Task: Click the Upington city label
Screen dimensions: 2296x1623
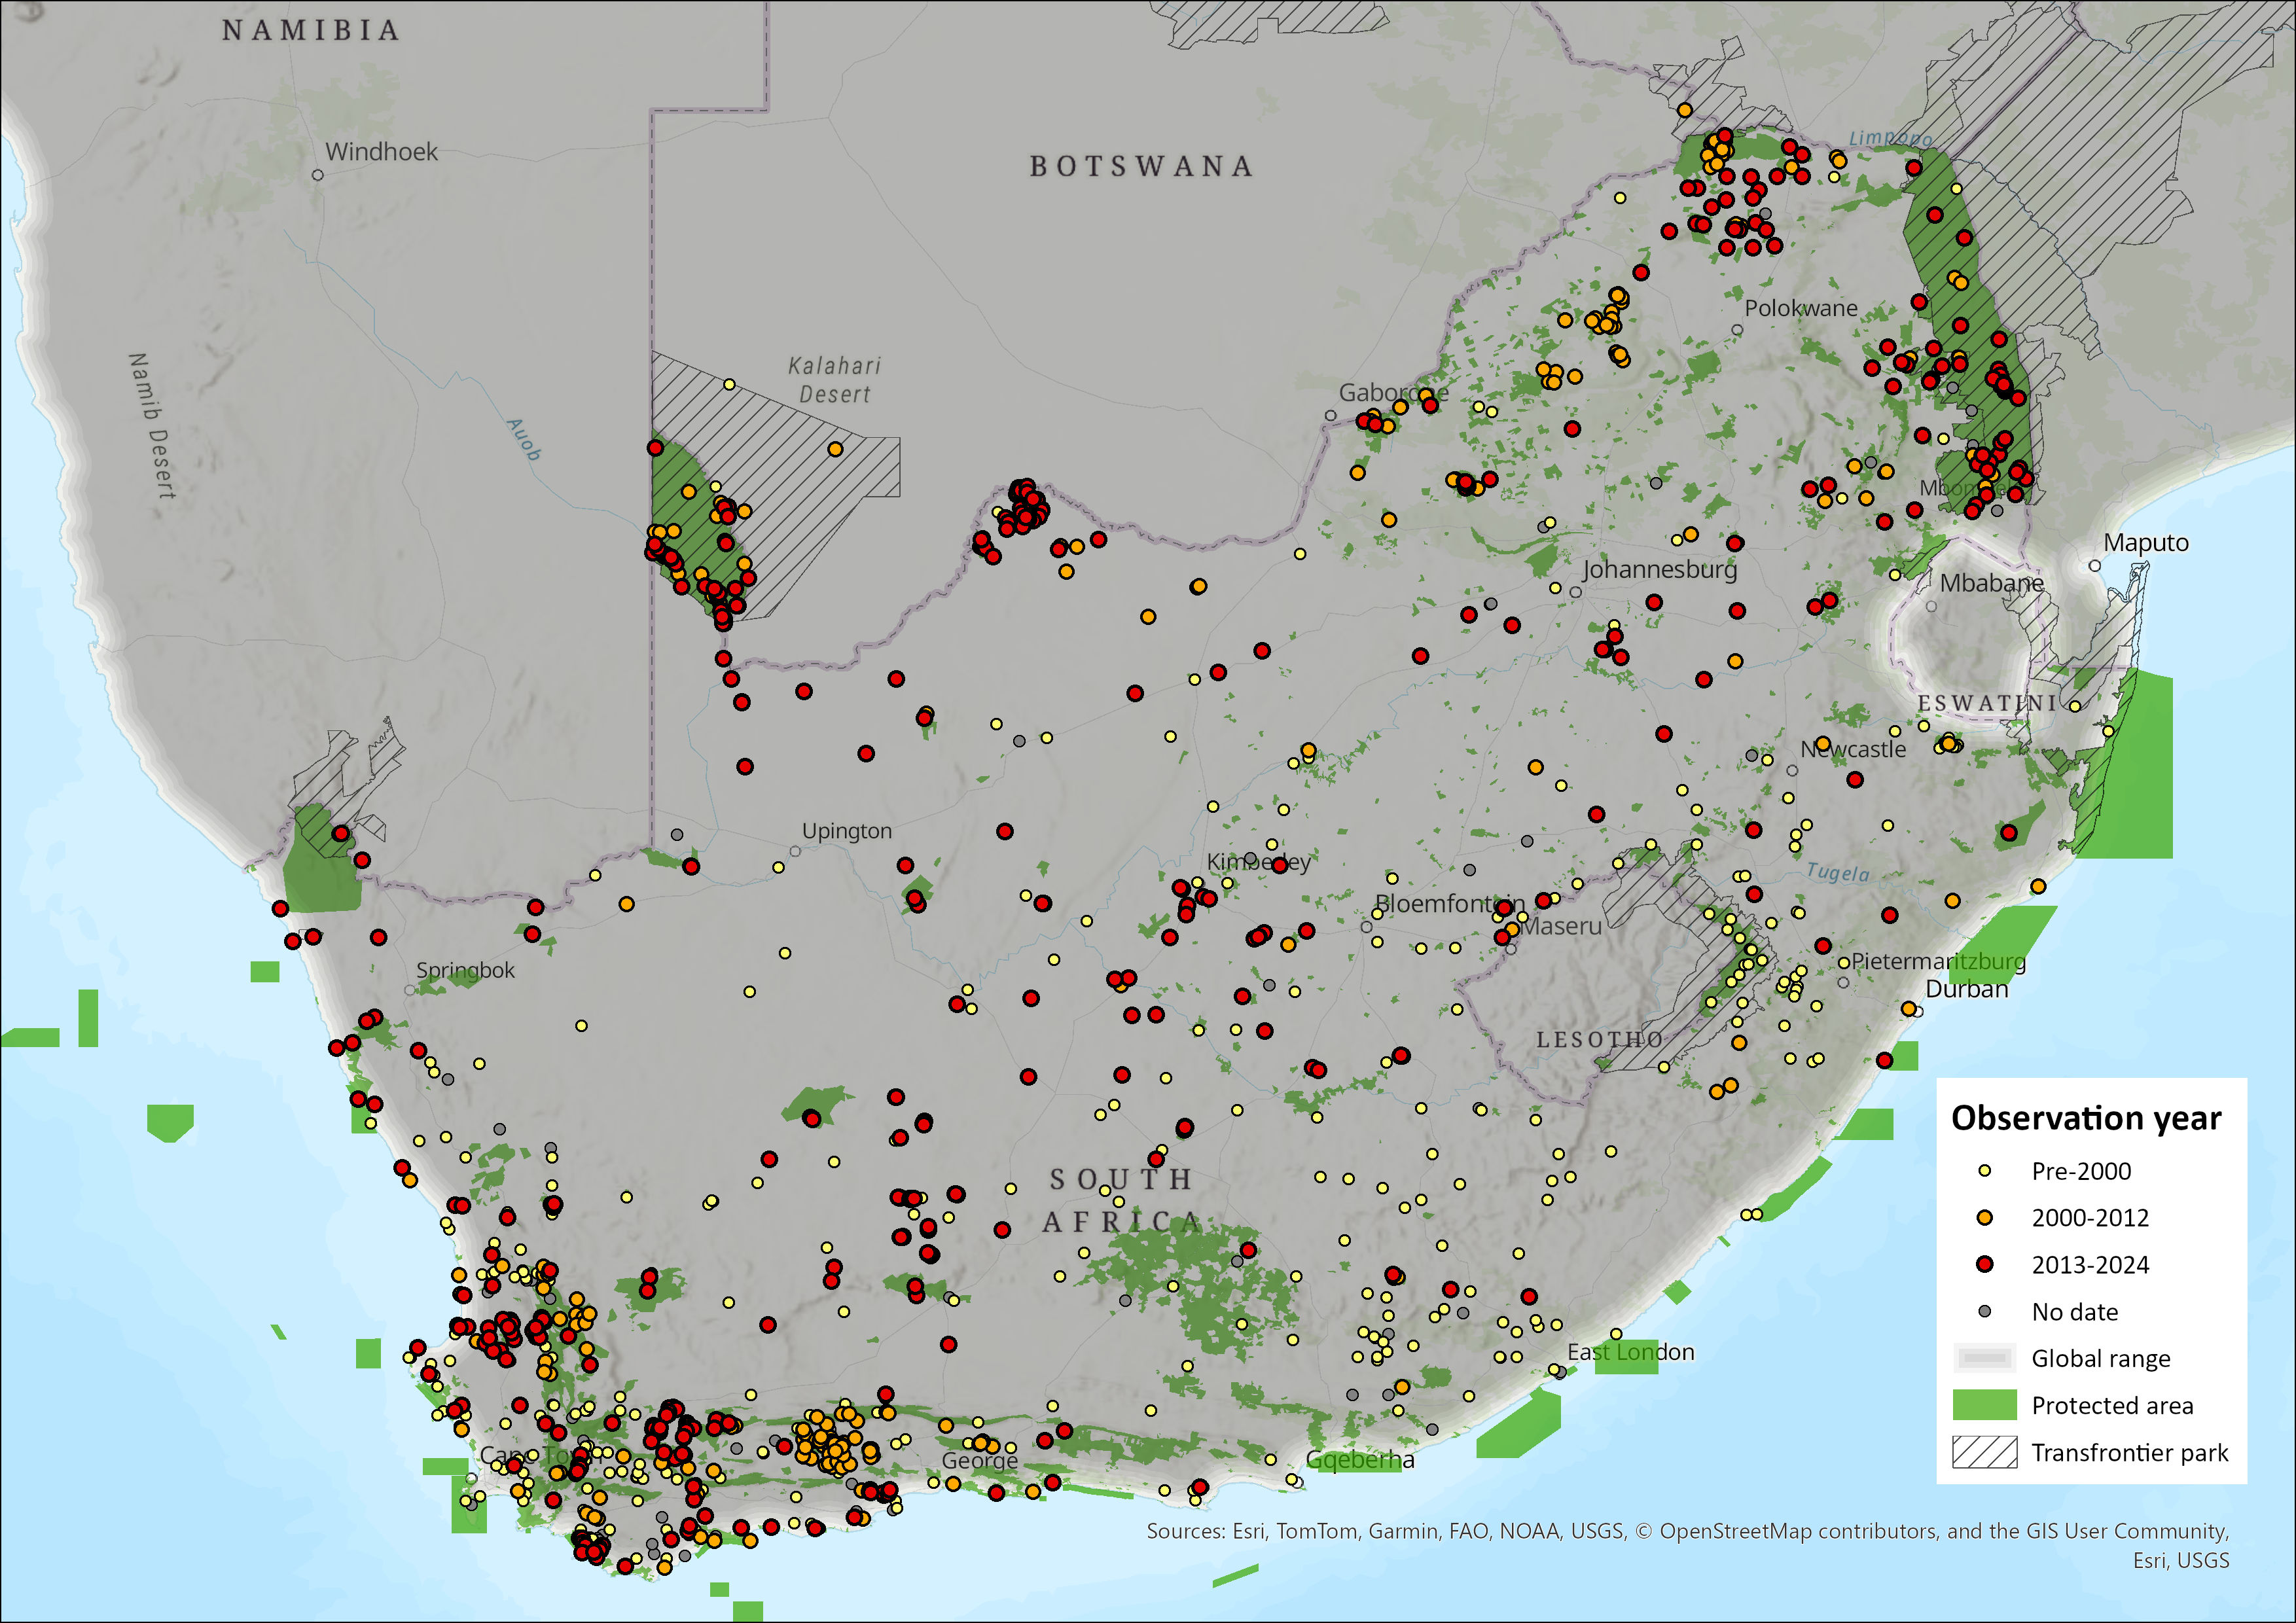Action: pyautogui.click(x=847, y=831)
